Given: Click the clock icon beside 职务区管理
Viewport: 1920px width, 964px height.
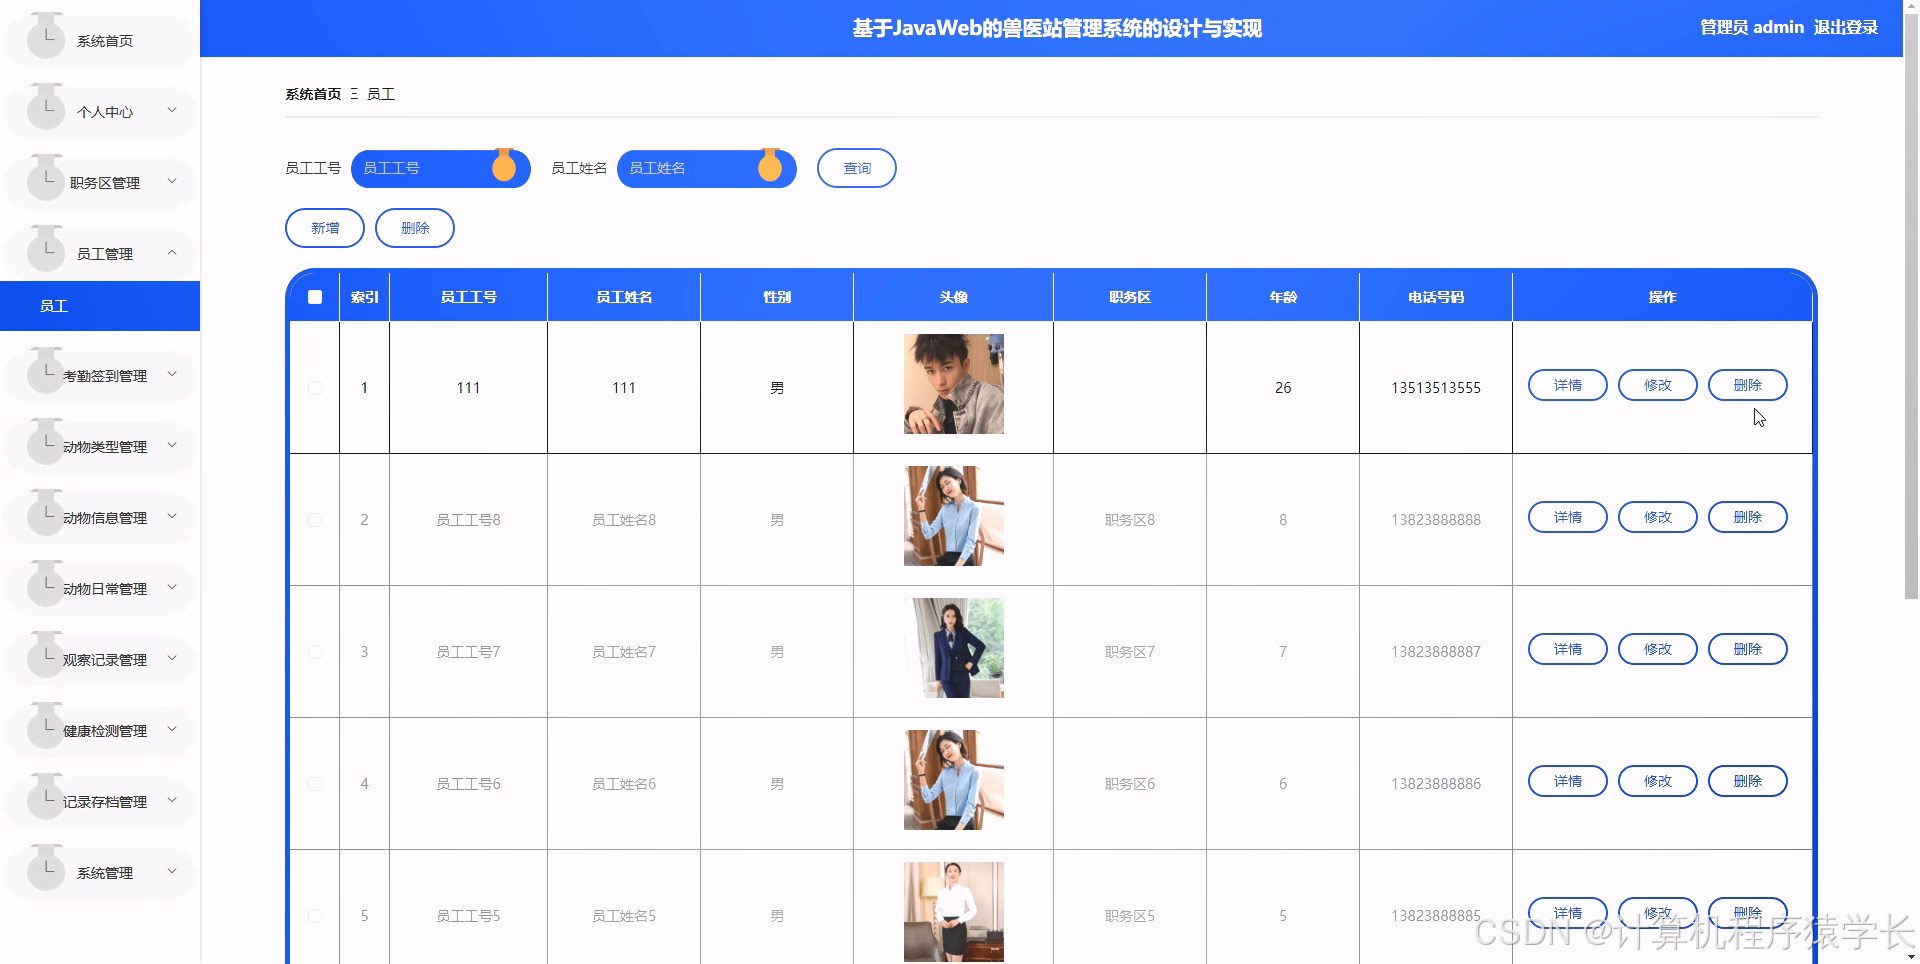Looking at the screenshot, I should tap(46, 179).
